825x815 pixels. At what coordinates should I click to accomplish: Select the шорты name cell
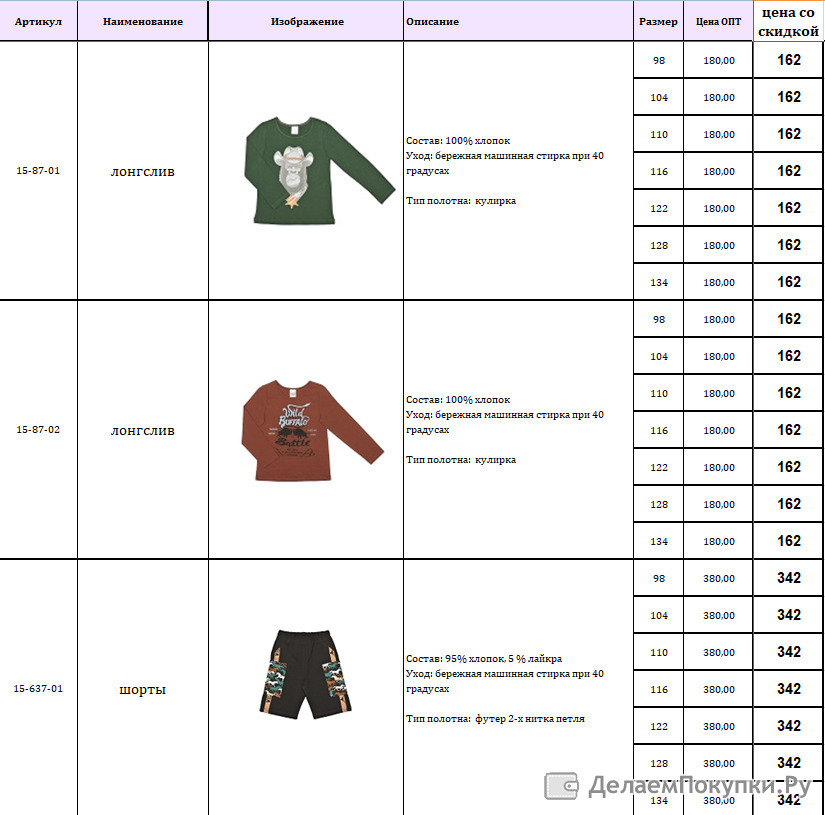(143, 689)
